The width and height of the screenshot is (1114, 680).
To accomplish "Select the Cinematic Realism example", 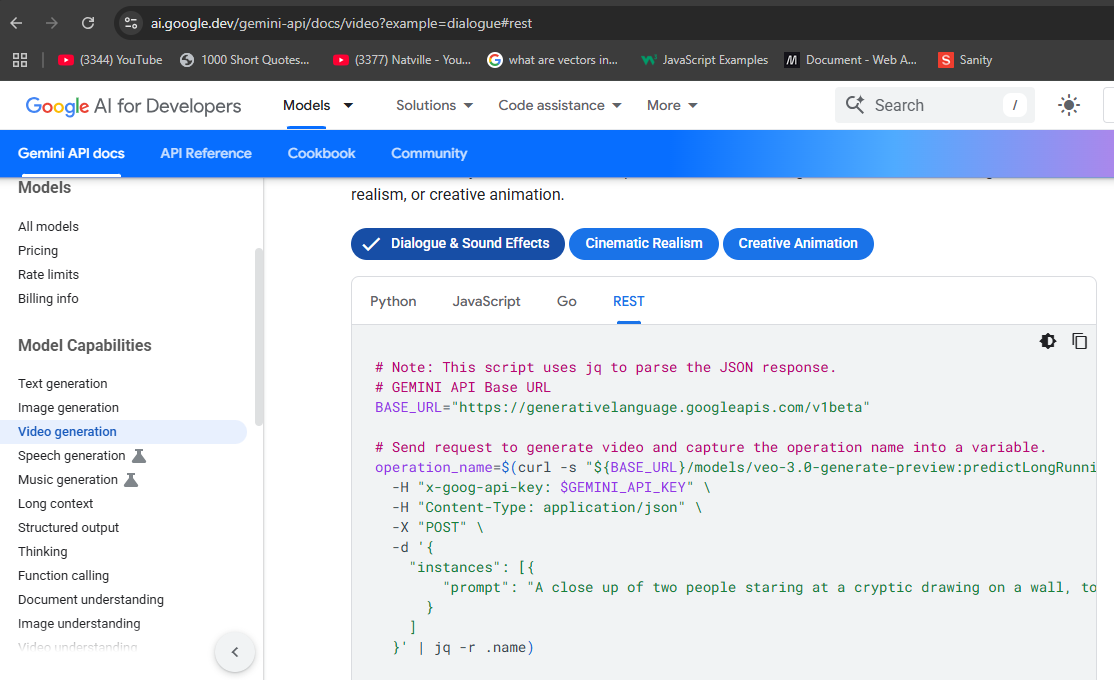I will 644,244.
